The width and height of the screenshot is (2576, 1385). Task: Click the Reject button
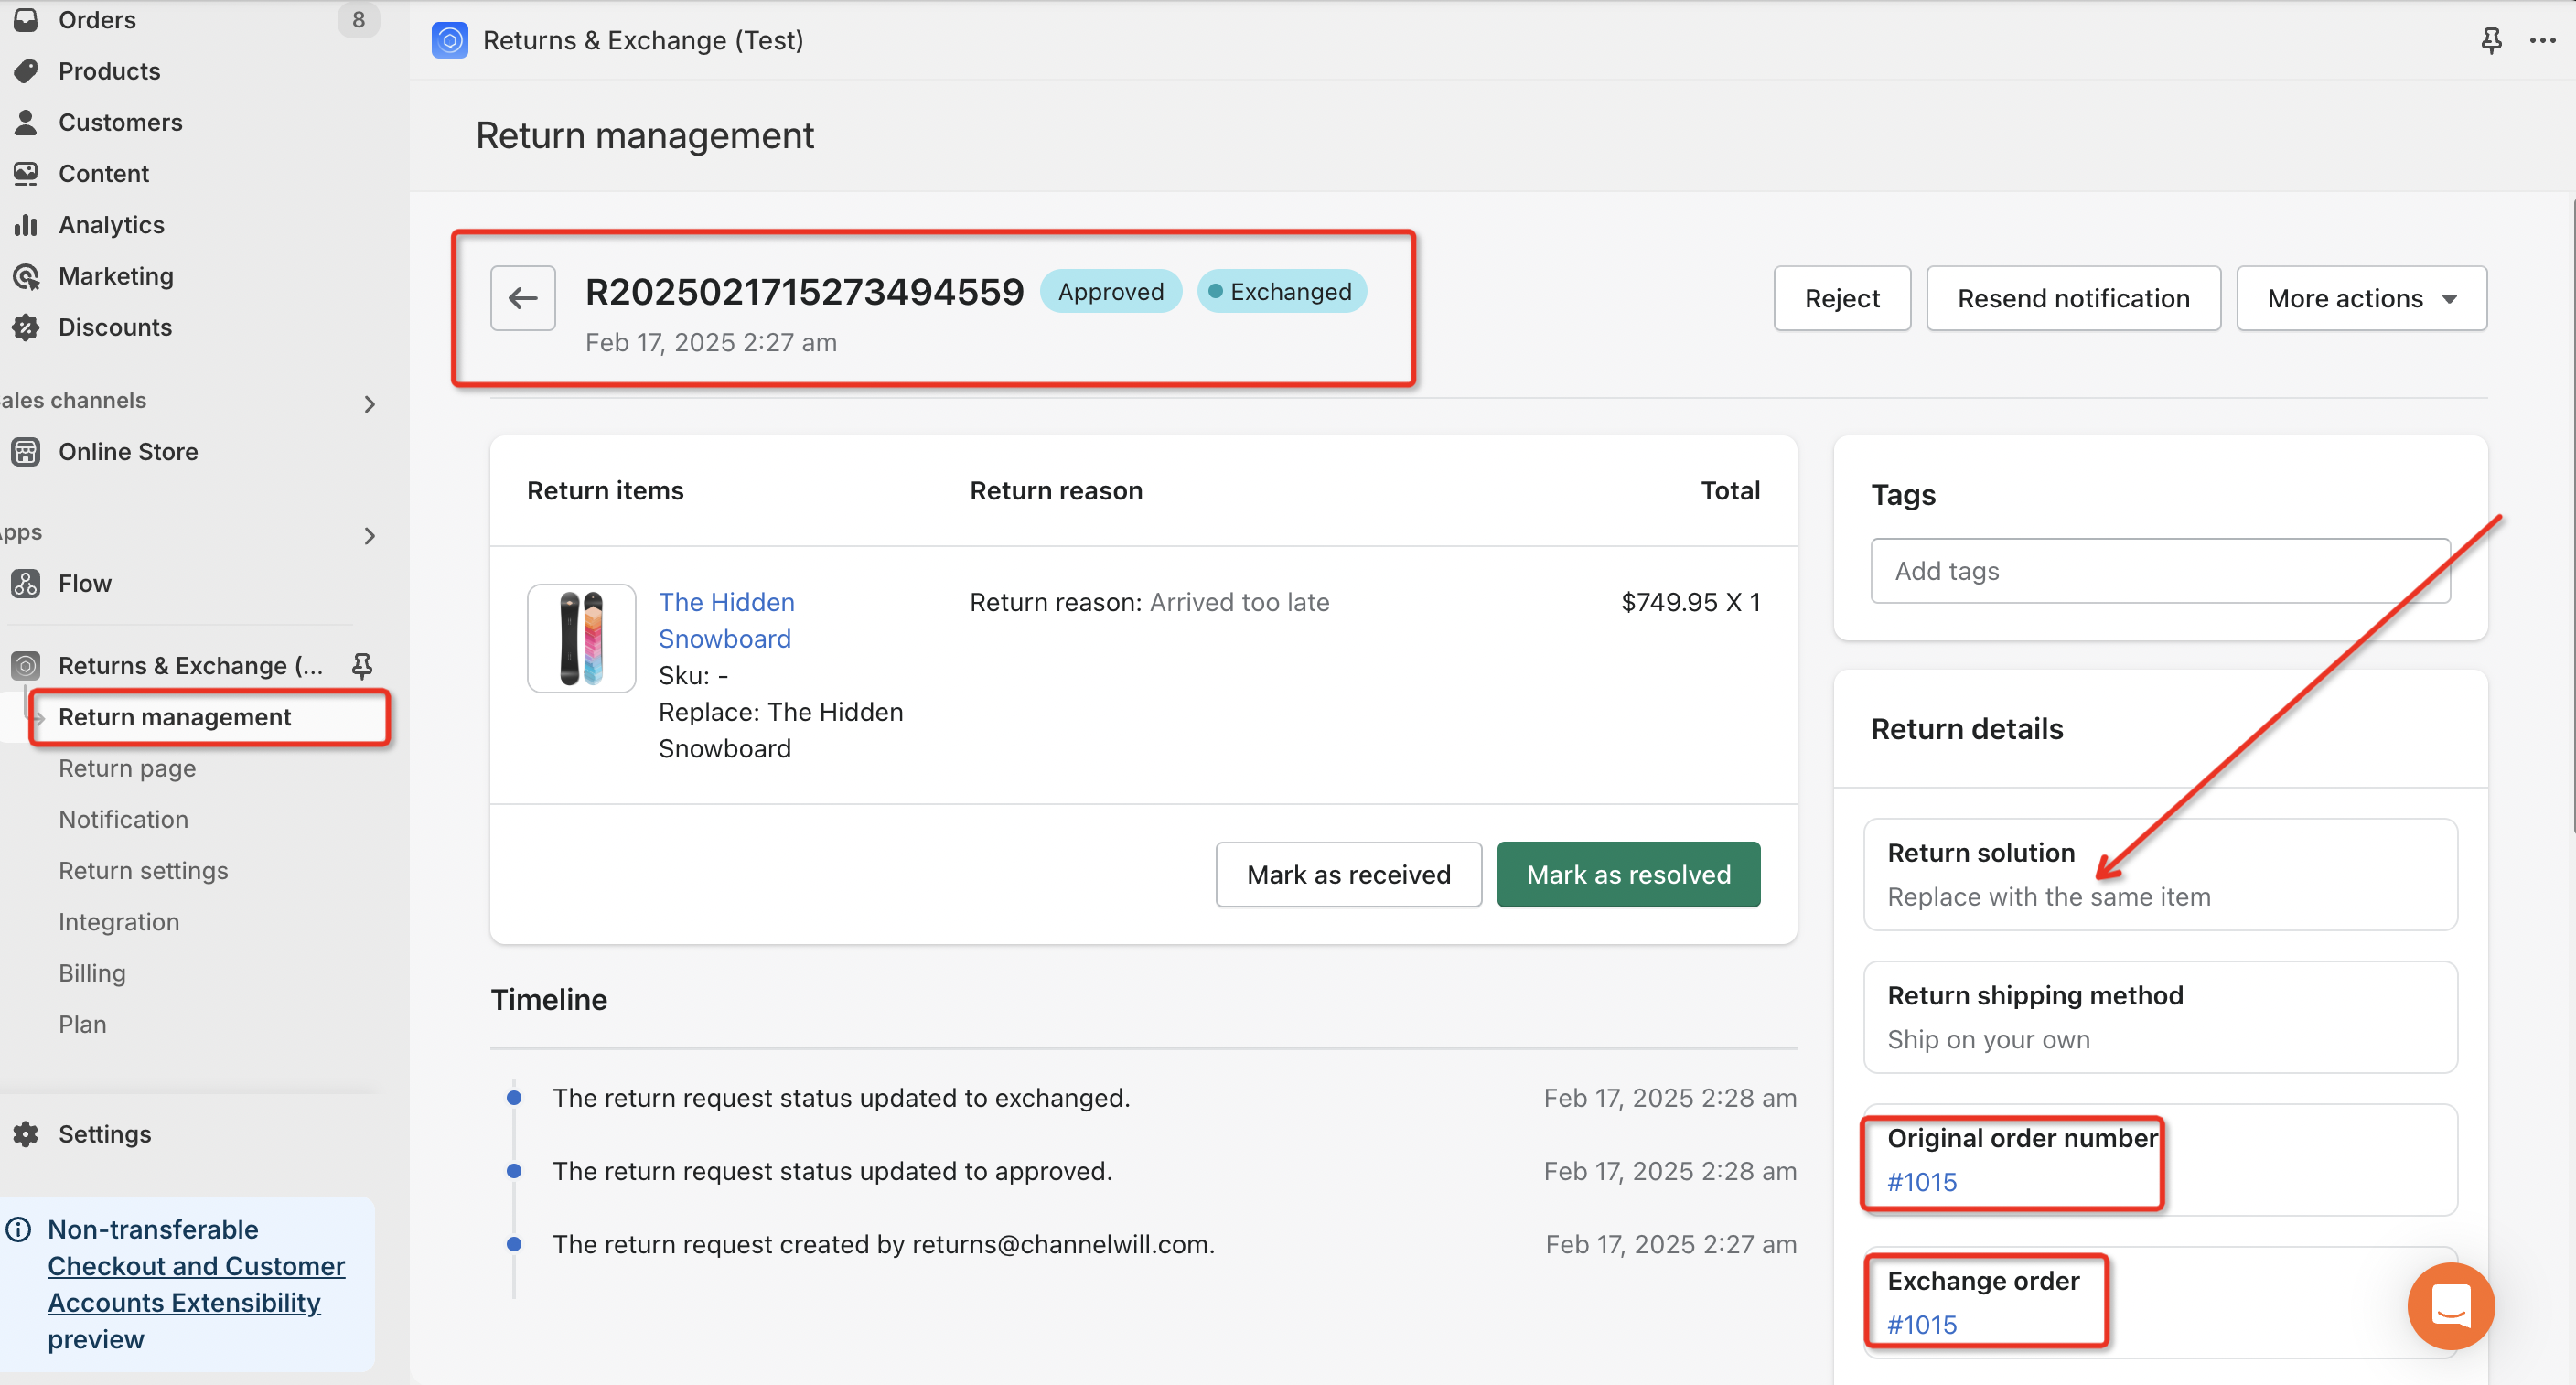point(1841,298)
